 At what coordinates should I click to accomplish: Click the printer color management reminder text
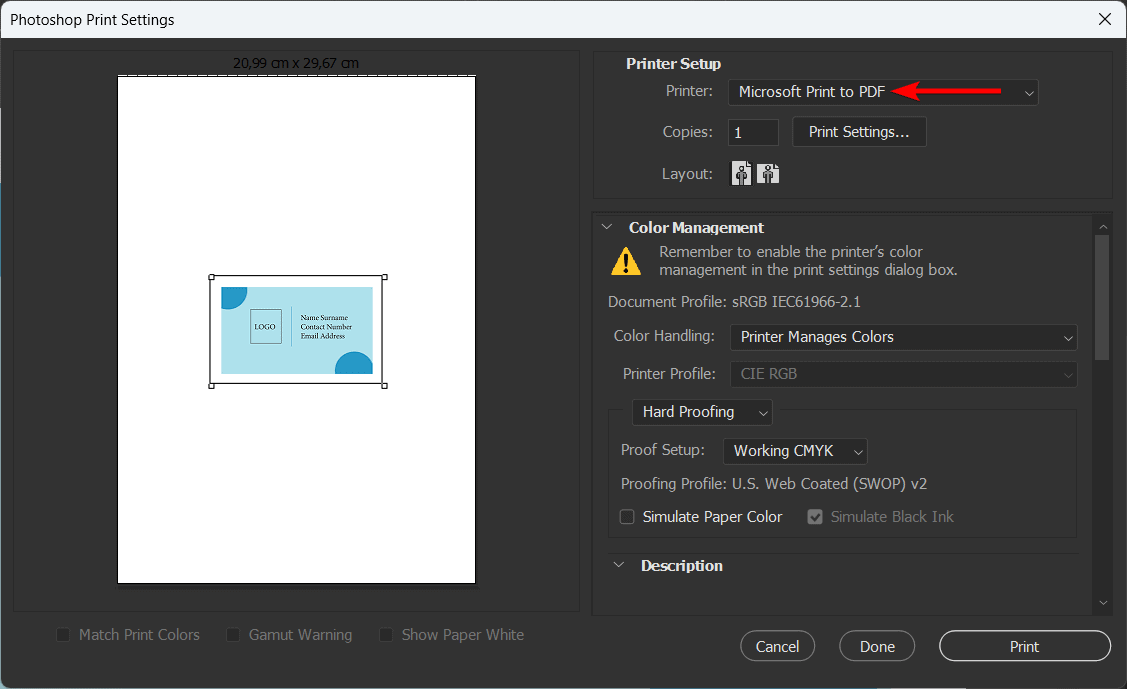pos(808,261)
